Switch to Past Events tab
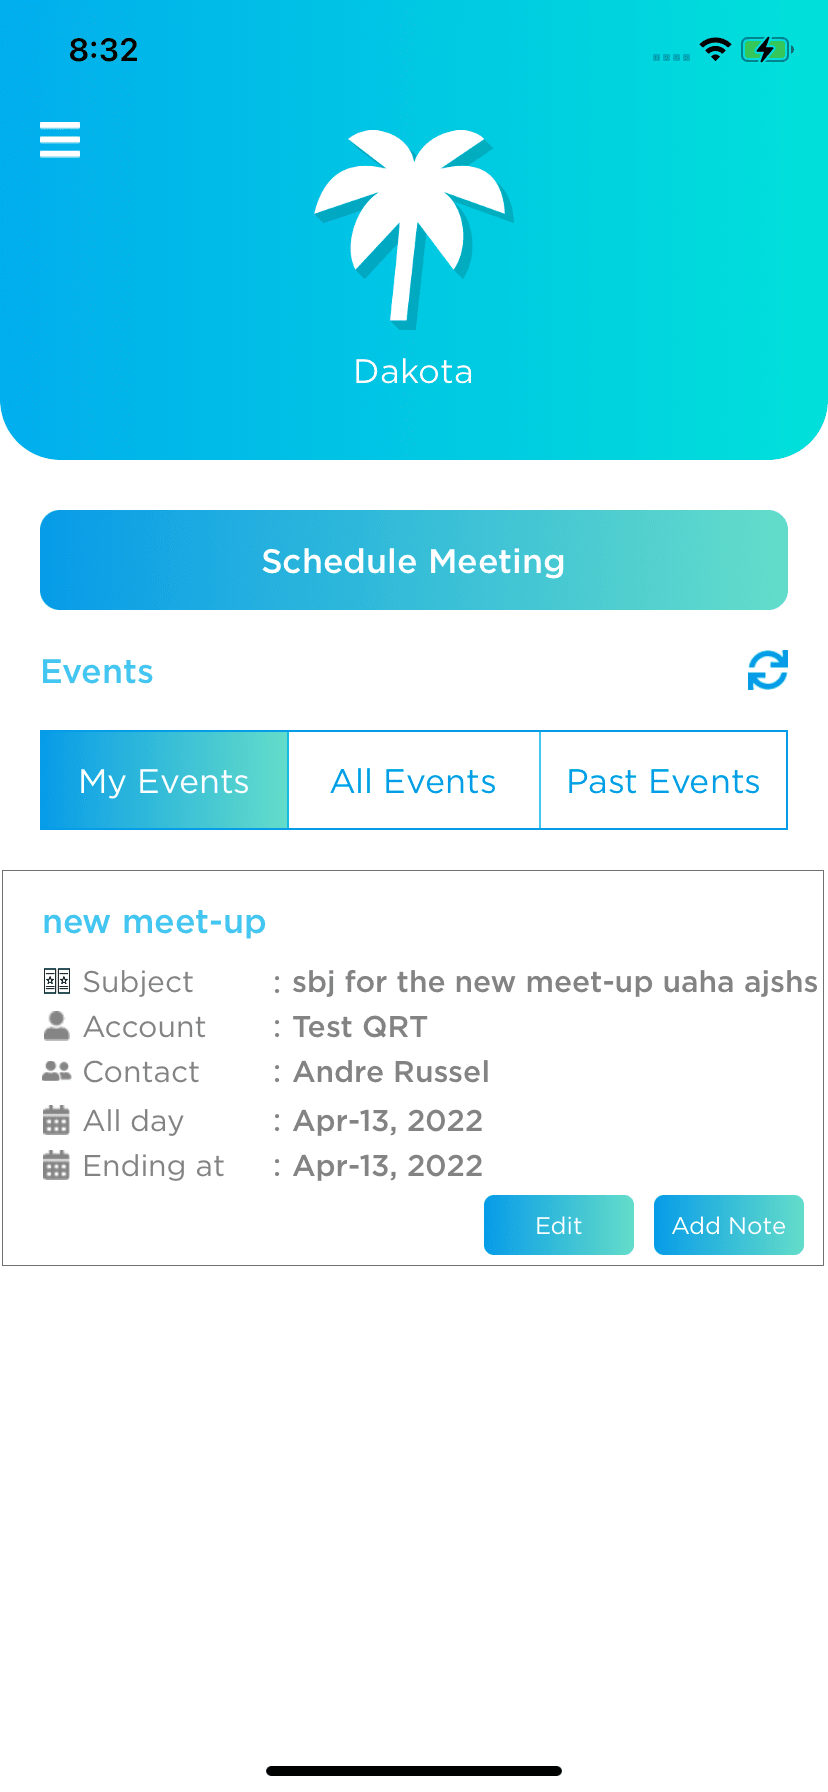828x1792 pixels. point(664,780)
